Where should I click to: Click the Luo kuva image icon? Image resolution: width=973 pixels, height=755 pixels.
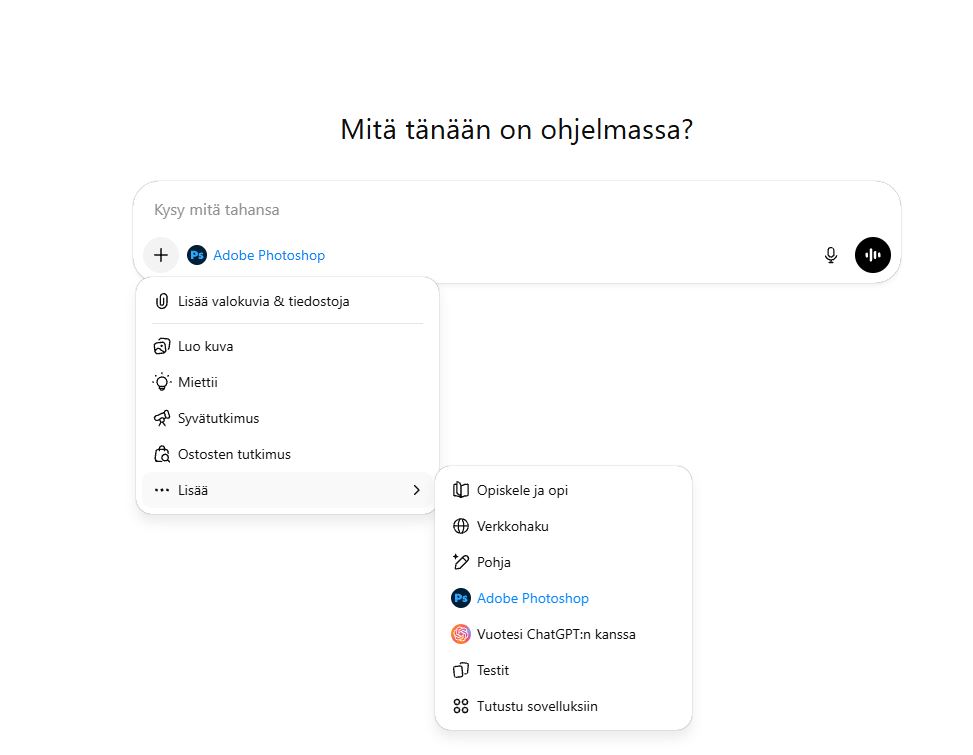(162, 346)
